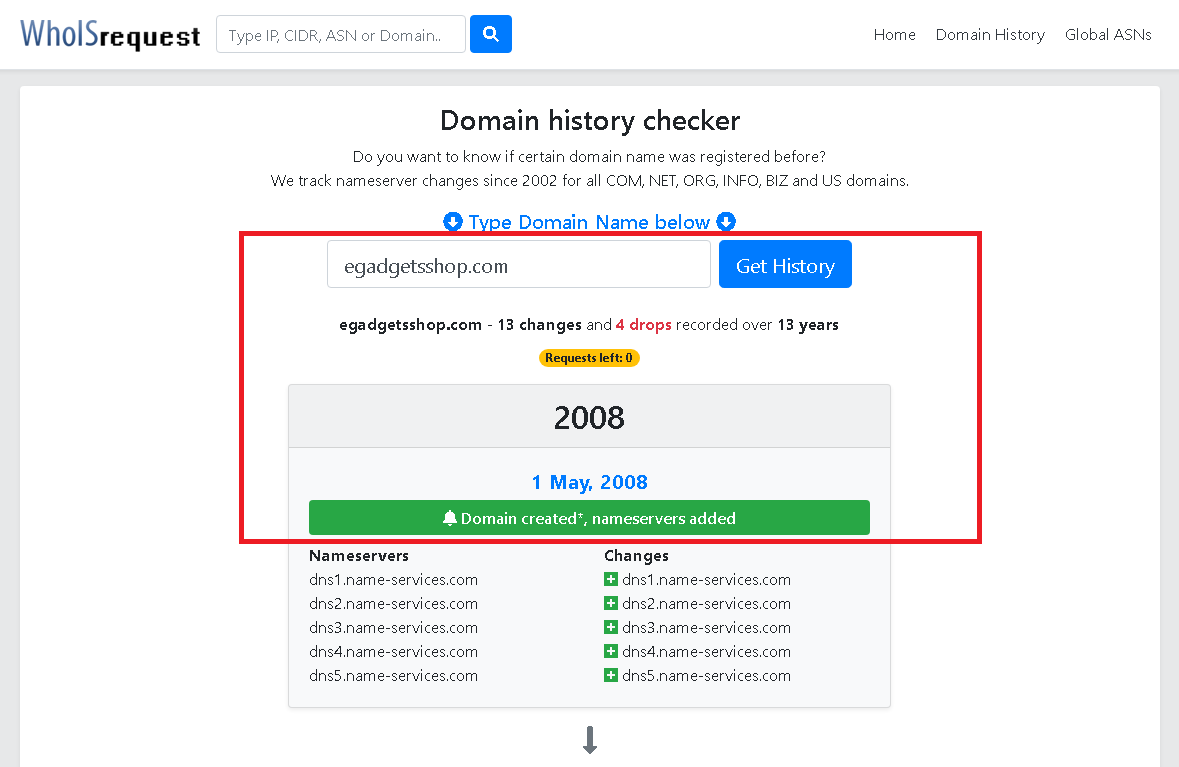Viewport: 1179px width, 767px height.
Task: Click the green Domain created banner
Action: pyautogui.click(x=590, y=518)
